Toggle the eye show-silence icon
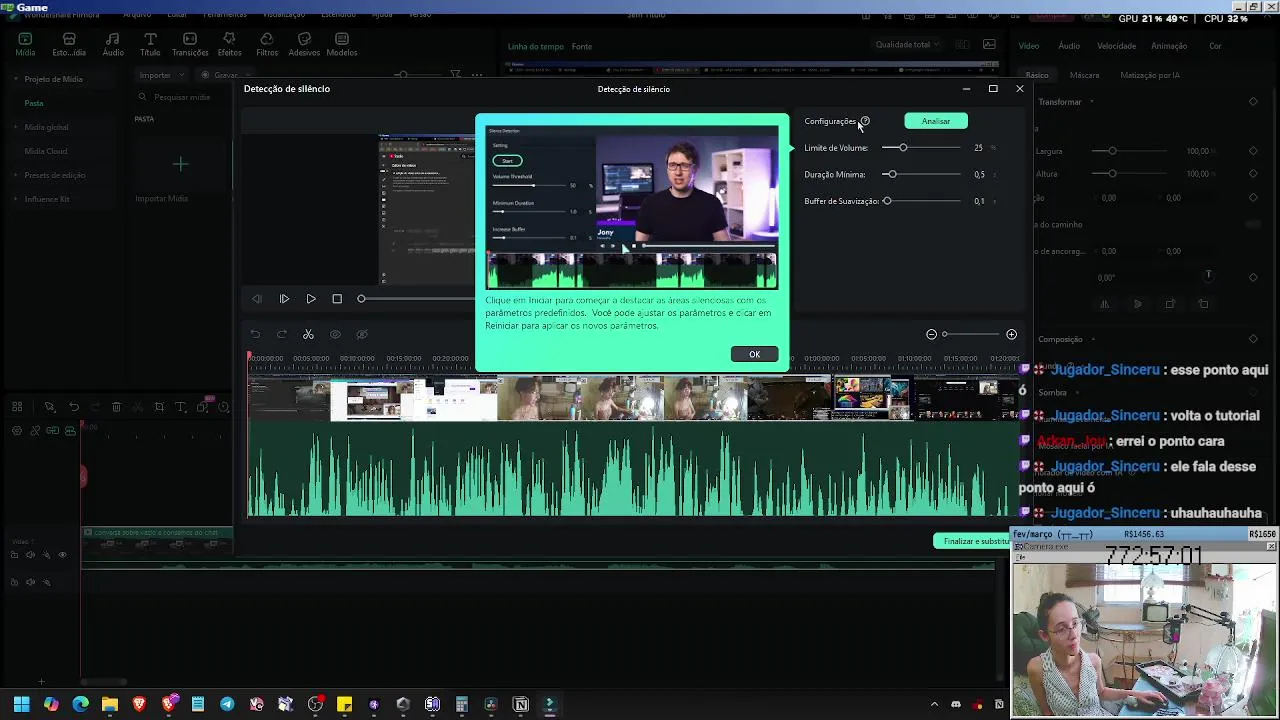1280x720 pixels. (x=335, y=334)
